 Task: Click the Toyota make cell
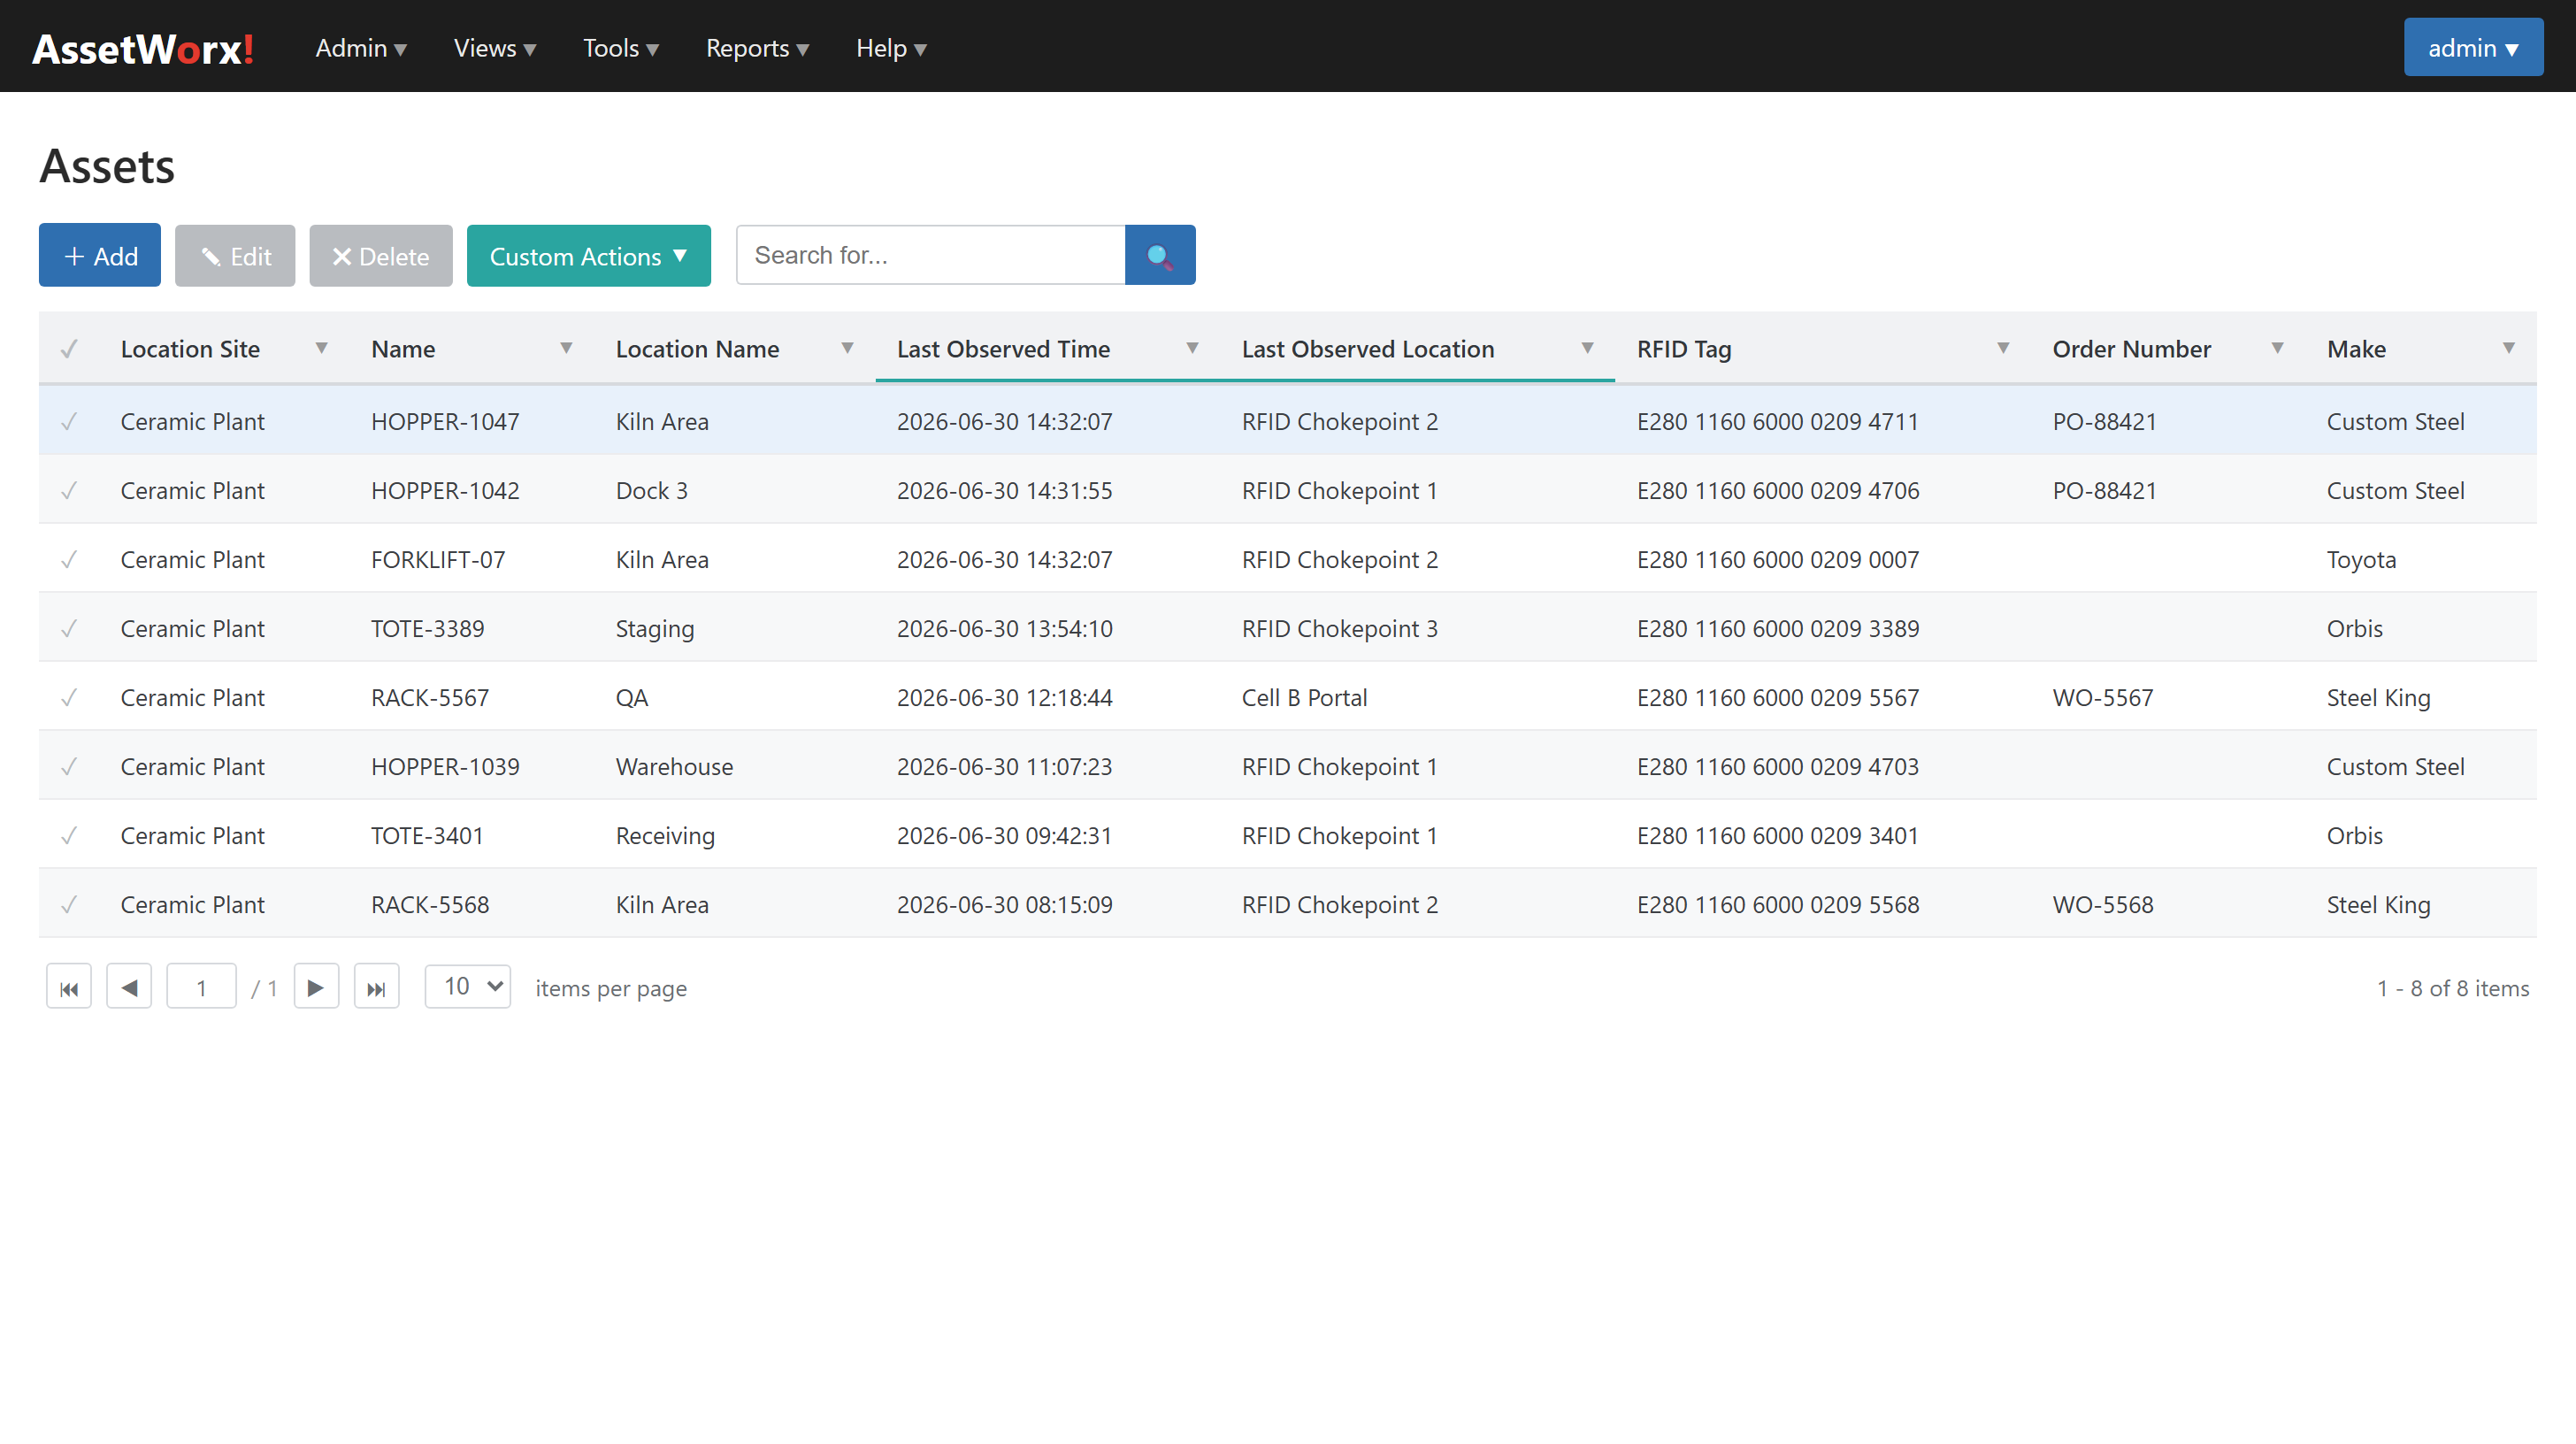(x=2361, y=559)
